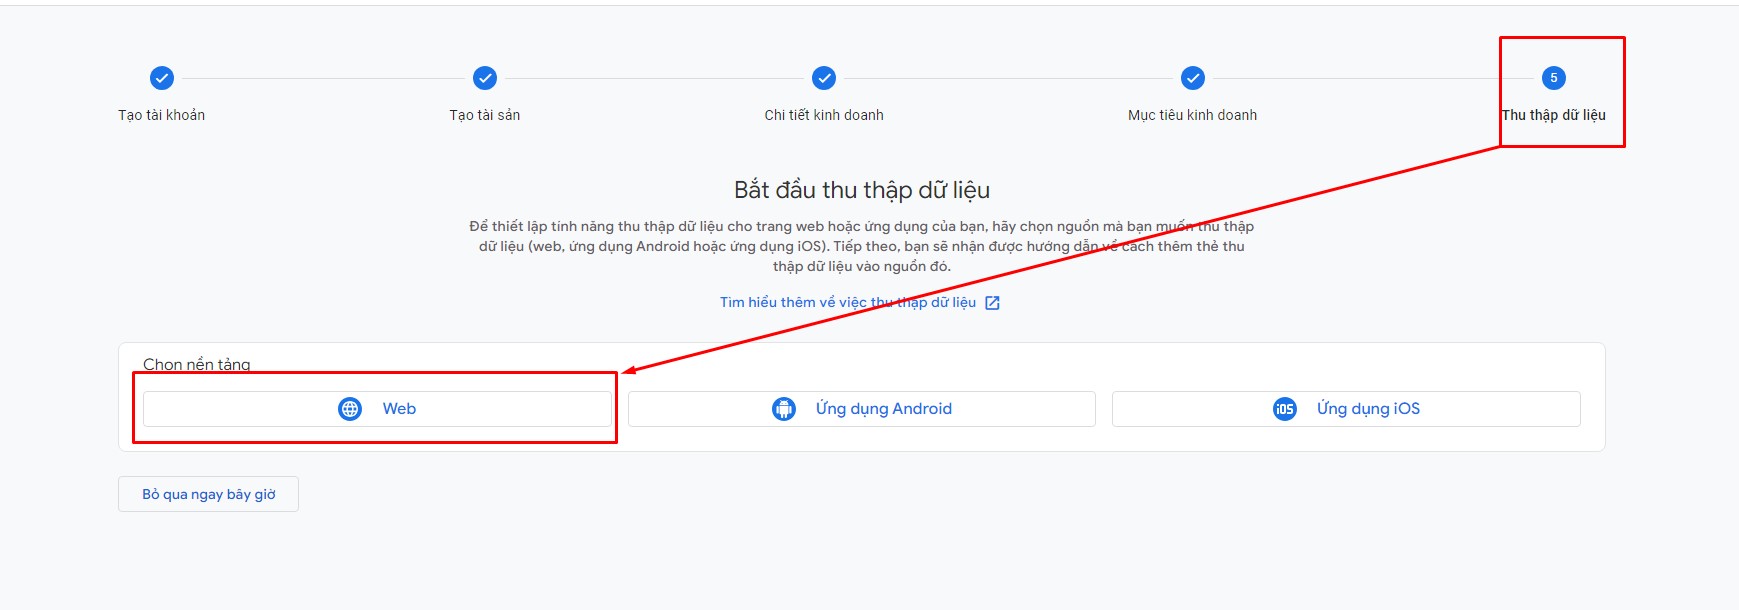Click the Bắt đầu thu thập dữ liệu heading

[x=862, y=190]
